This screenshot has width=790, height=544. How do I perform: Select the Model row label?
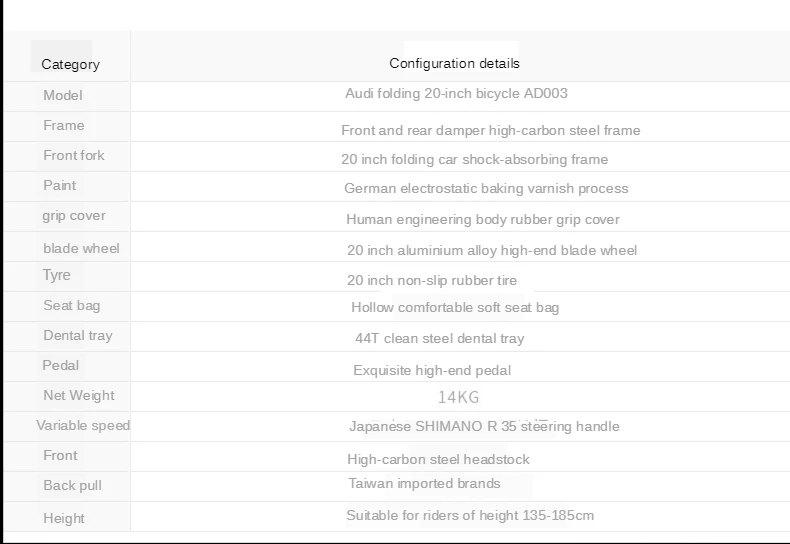63,95
